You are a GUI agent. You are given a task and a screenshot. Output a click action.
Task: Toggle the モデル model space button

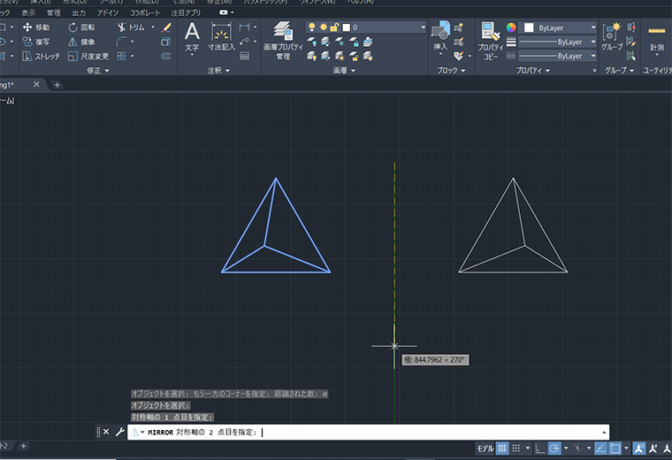[x=484, y=448]
